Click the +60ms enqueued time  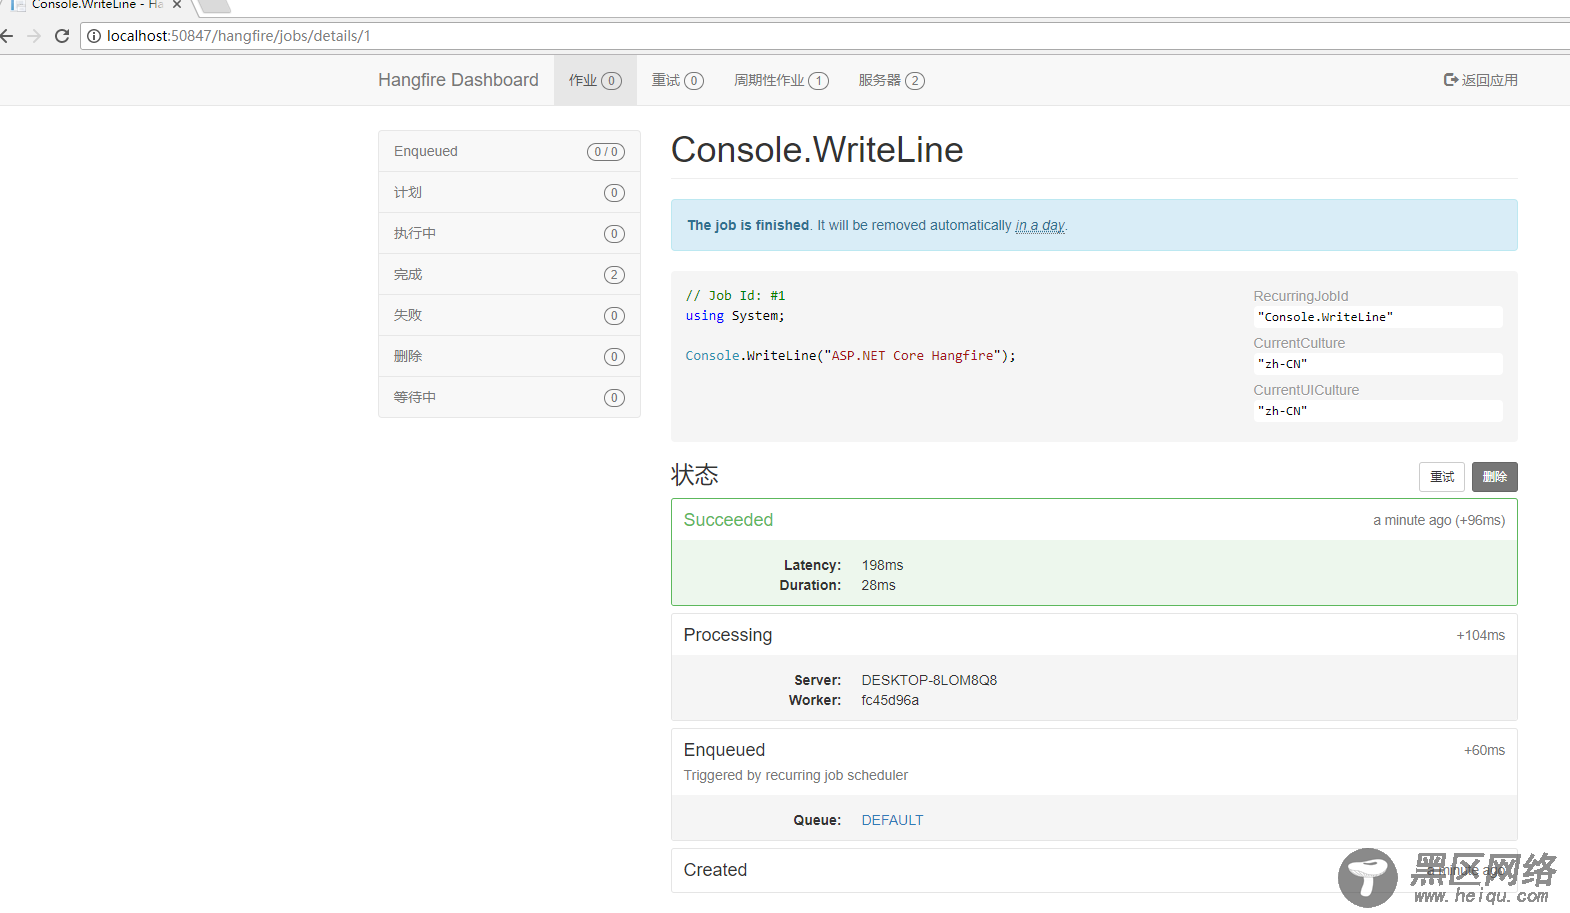(x=1485, y=750)
